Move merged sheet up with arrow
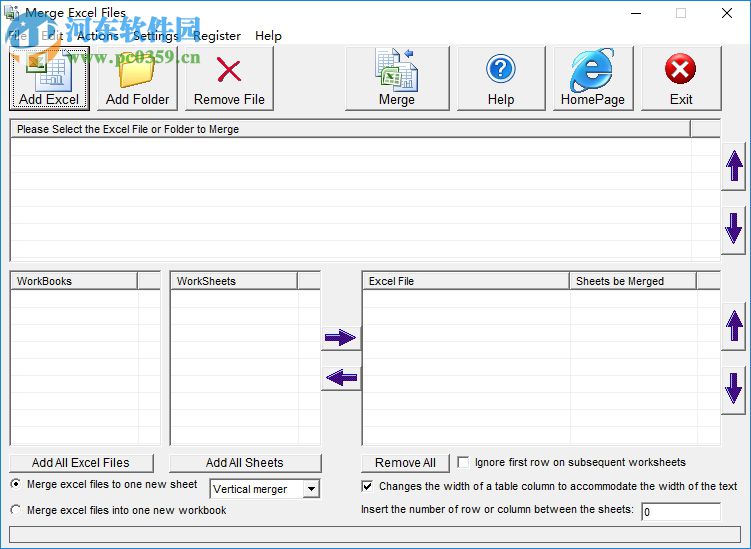751x549 pixels. (x=734, y=326)
